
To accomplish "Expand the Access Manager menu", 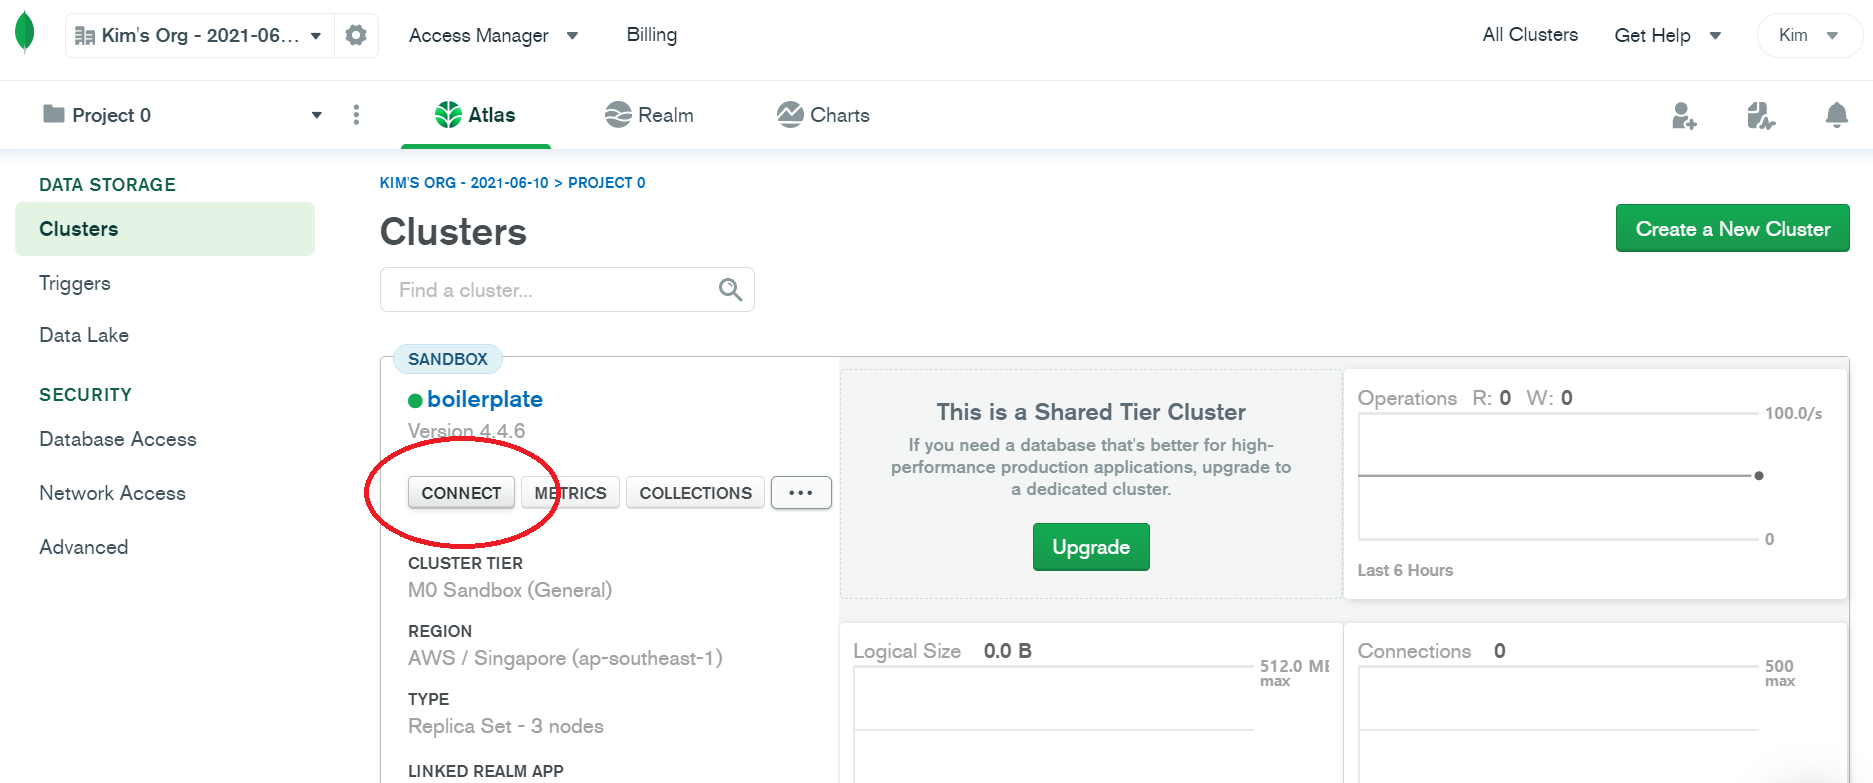I will [493, 36].
